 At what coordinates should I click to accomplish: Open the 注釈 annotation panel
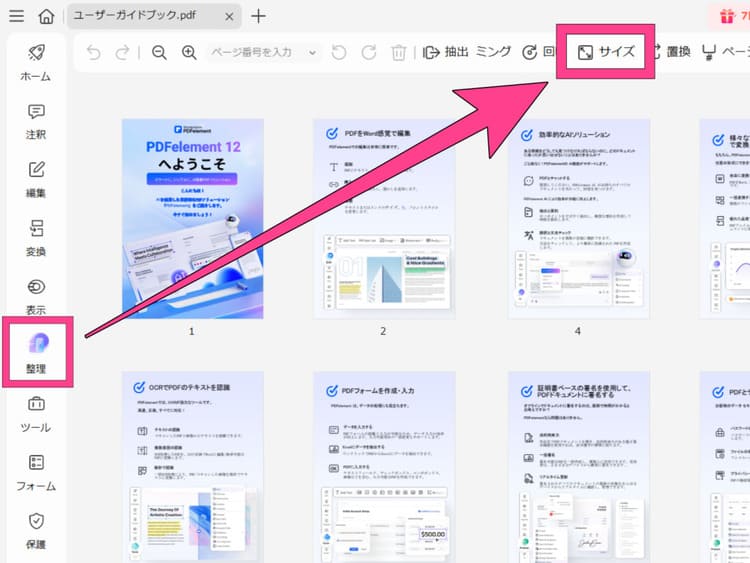pyautogui.click(x=36, y=122)
